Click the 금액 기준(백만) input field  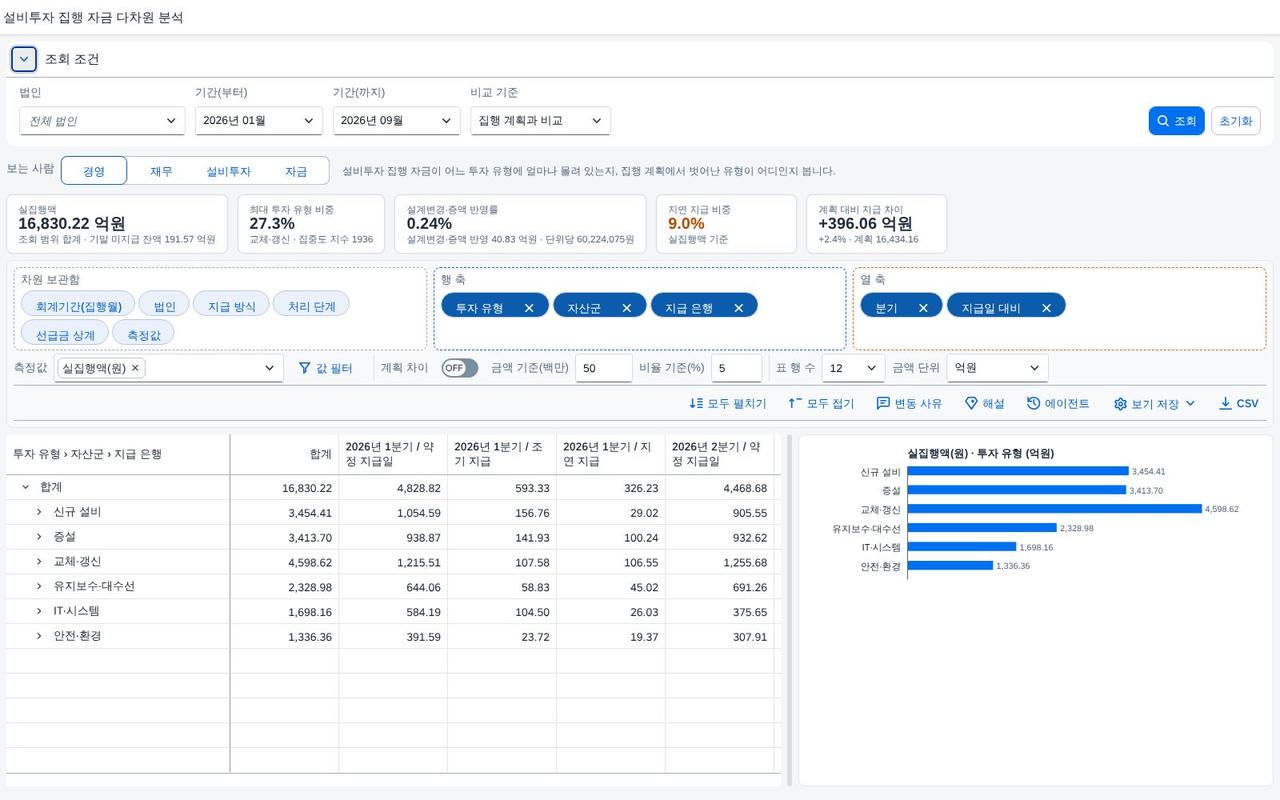click(x=604, y=368)
